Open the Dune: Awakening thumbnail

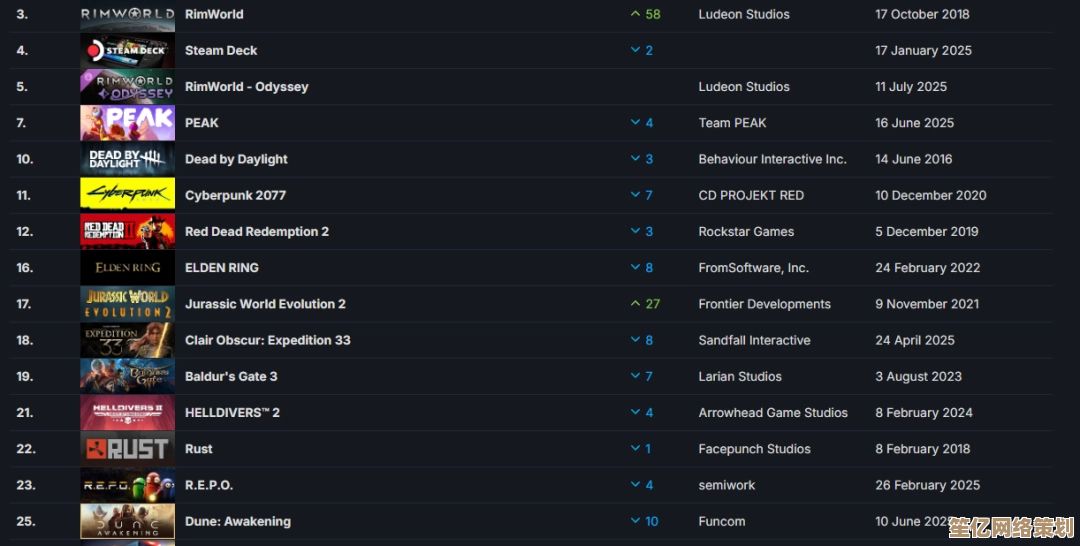[127, 521]
